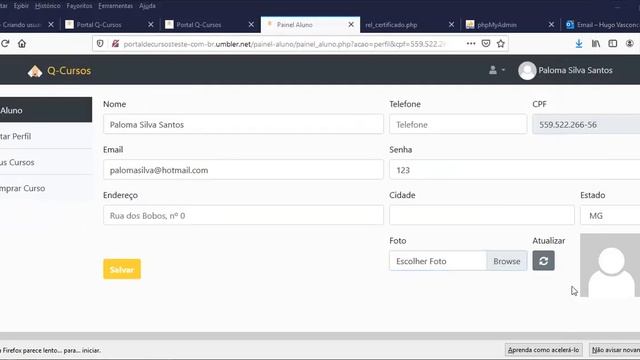640x360 pixels.
Task: Close the Painel Aluno tab
Action: pos(351,24)
